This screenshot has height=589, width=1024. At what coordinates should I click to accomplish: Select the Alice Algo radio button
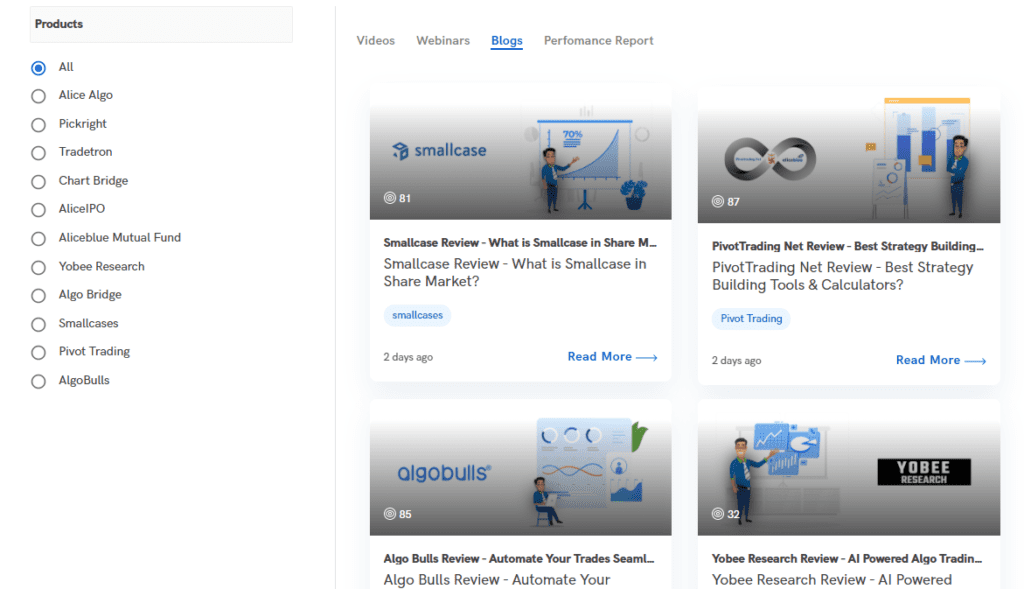39,96
